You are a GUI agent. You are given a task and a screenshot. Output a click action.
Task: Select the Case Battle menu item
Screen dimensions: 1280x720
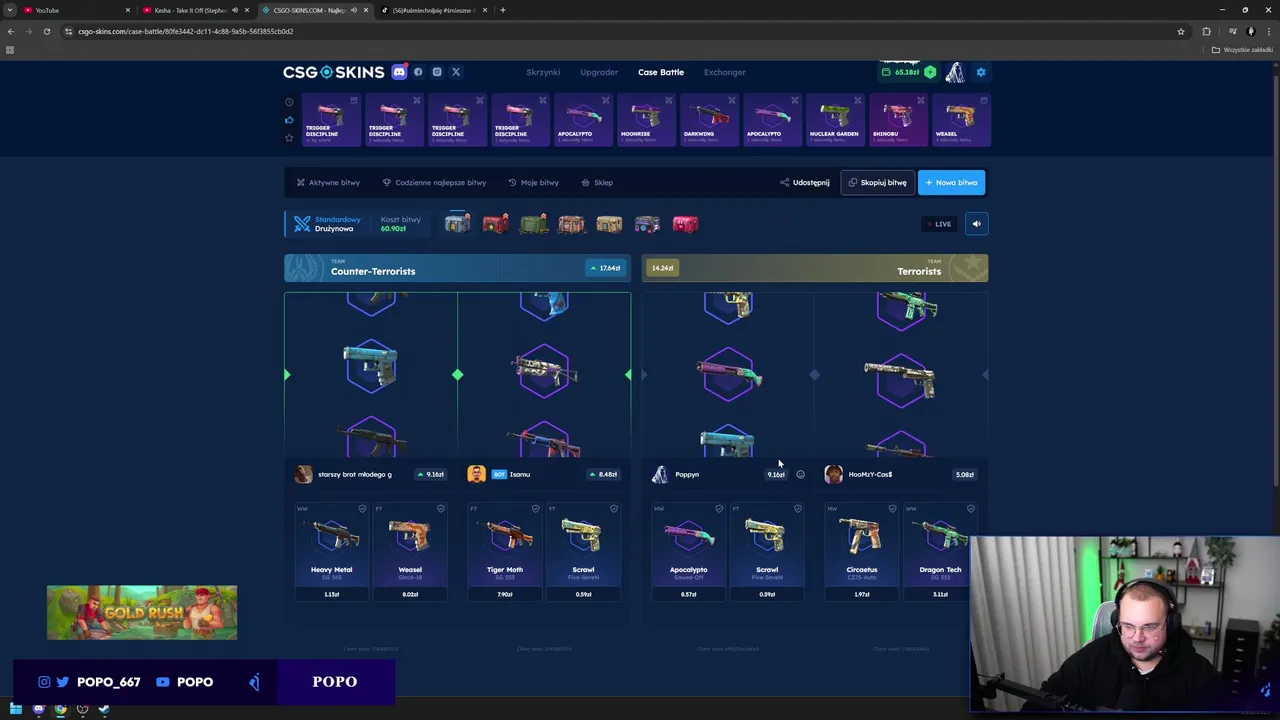(661, 72)
